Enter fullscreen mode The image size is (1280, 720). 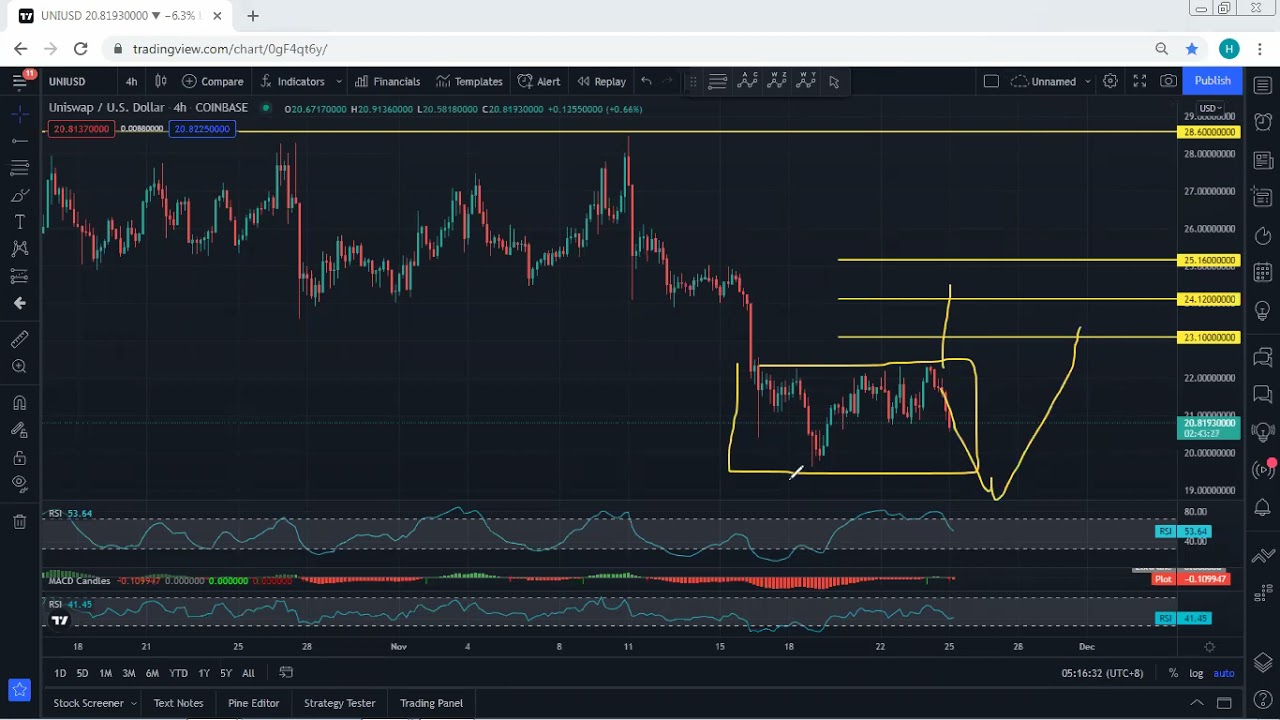pos(1139,81)
